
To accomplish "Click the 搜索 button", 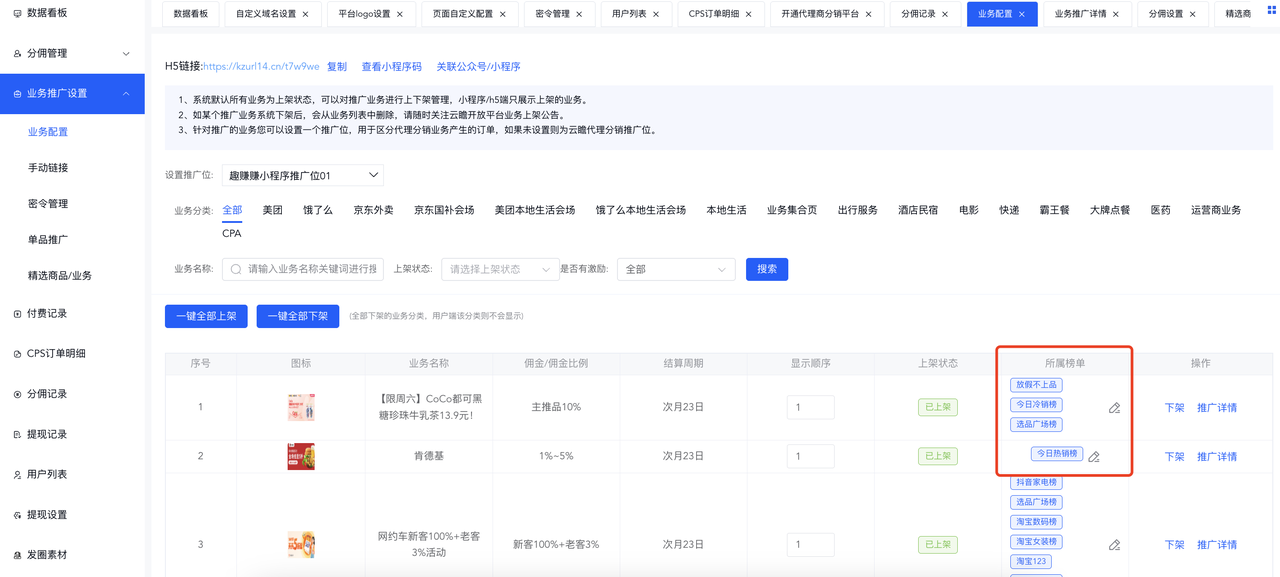I will (767, 269).
